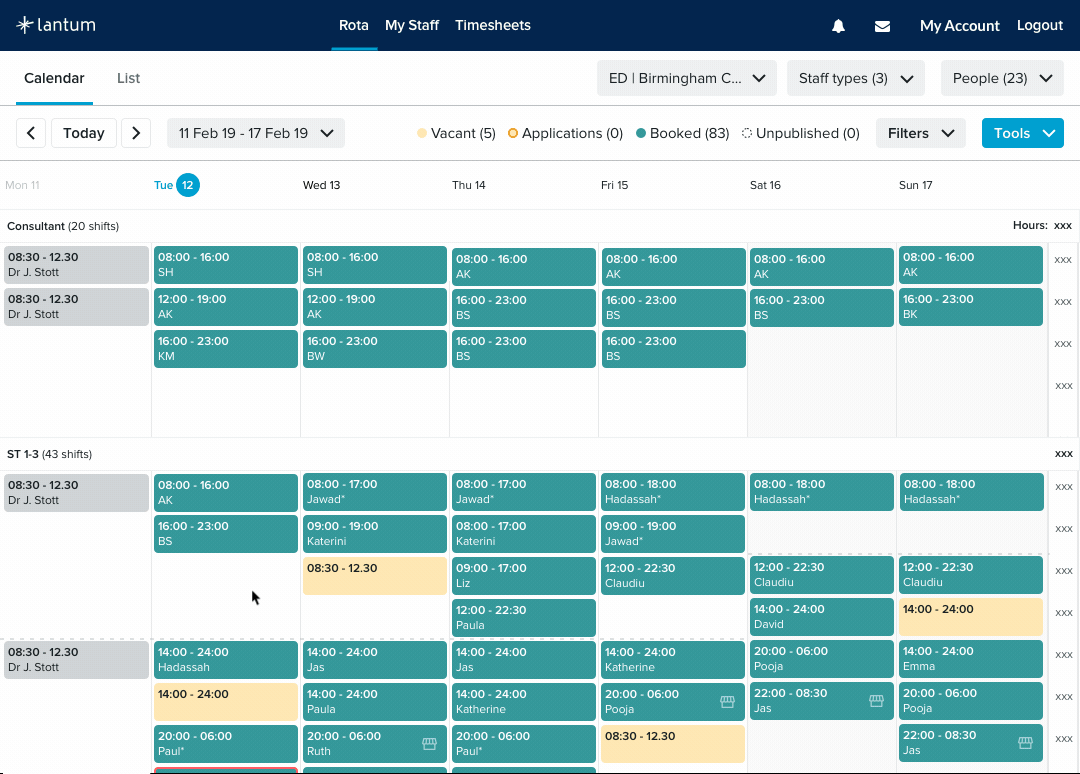Open vacant 08:30 - 12.30 shift on Friday

point(673,744)
